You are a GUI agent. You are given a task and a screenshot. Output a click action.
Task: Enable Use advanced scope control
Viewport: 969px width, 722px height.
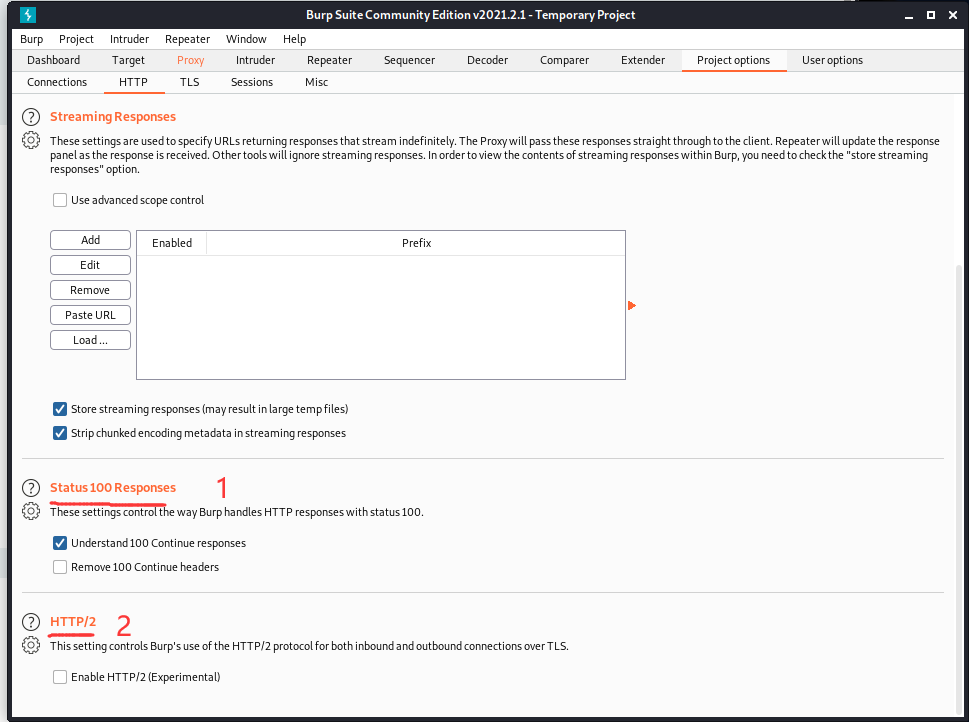60,200
